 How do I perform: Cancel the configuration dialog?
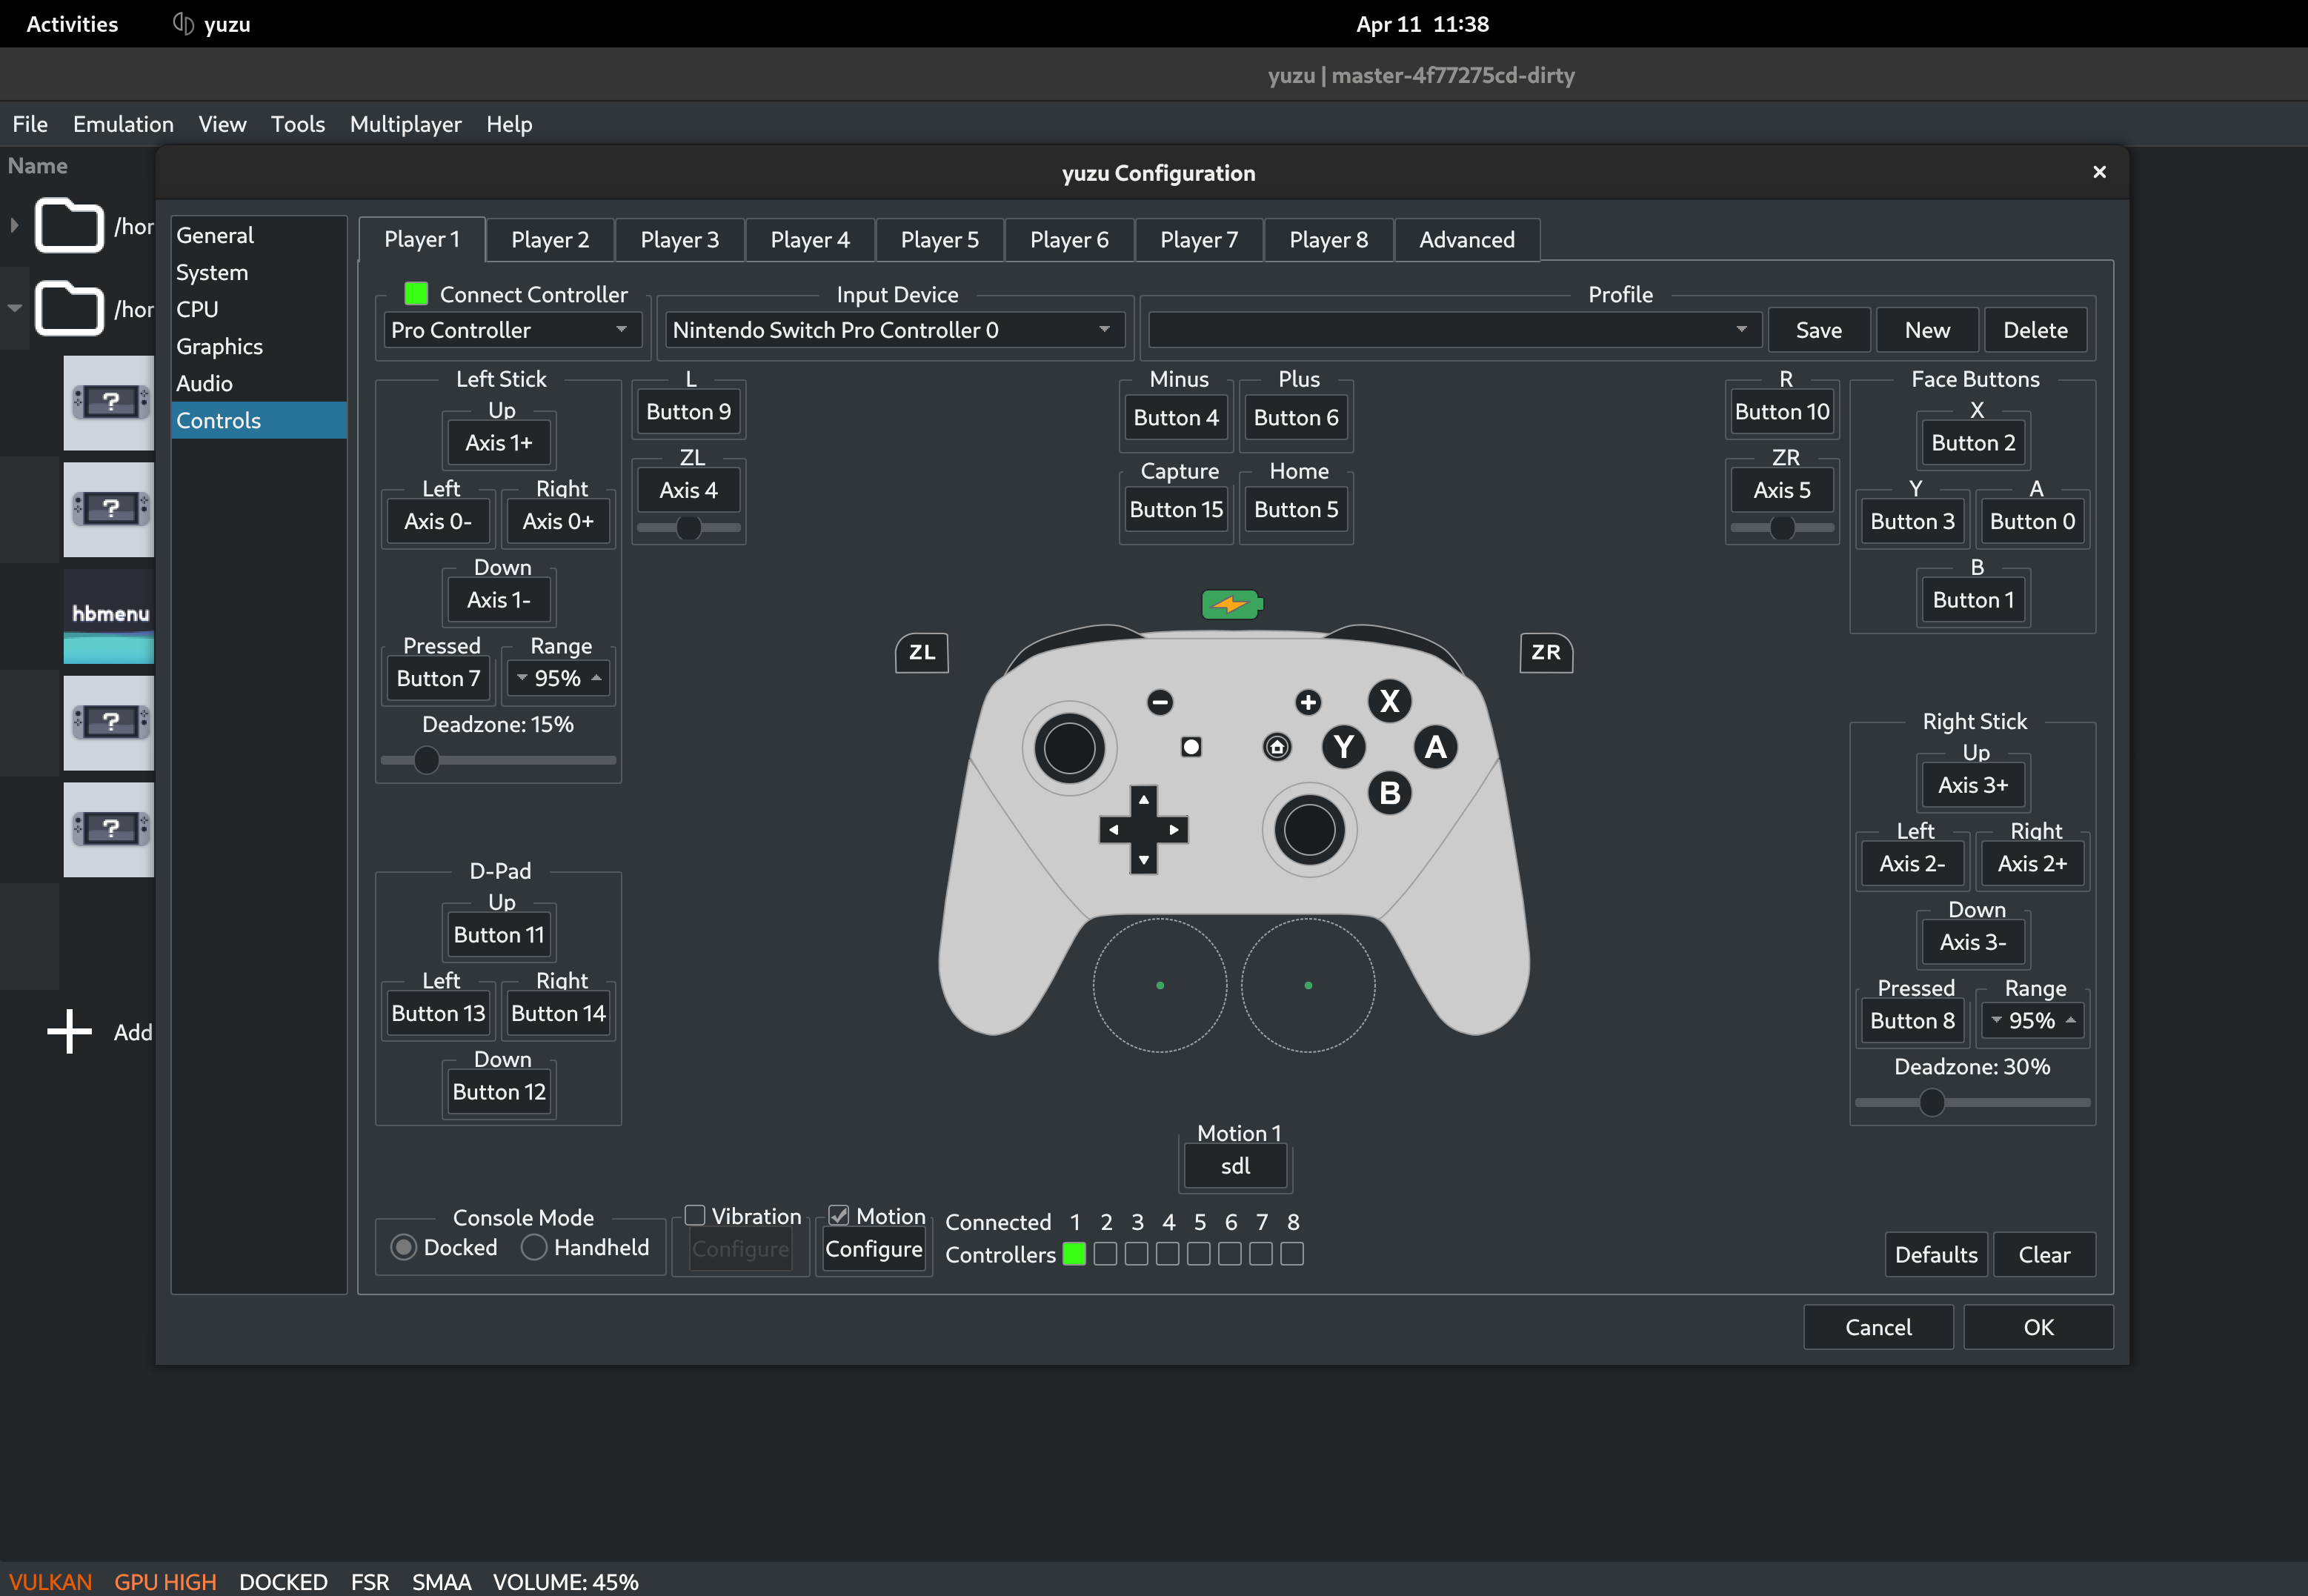[x=1878, y=1327]
